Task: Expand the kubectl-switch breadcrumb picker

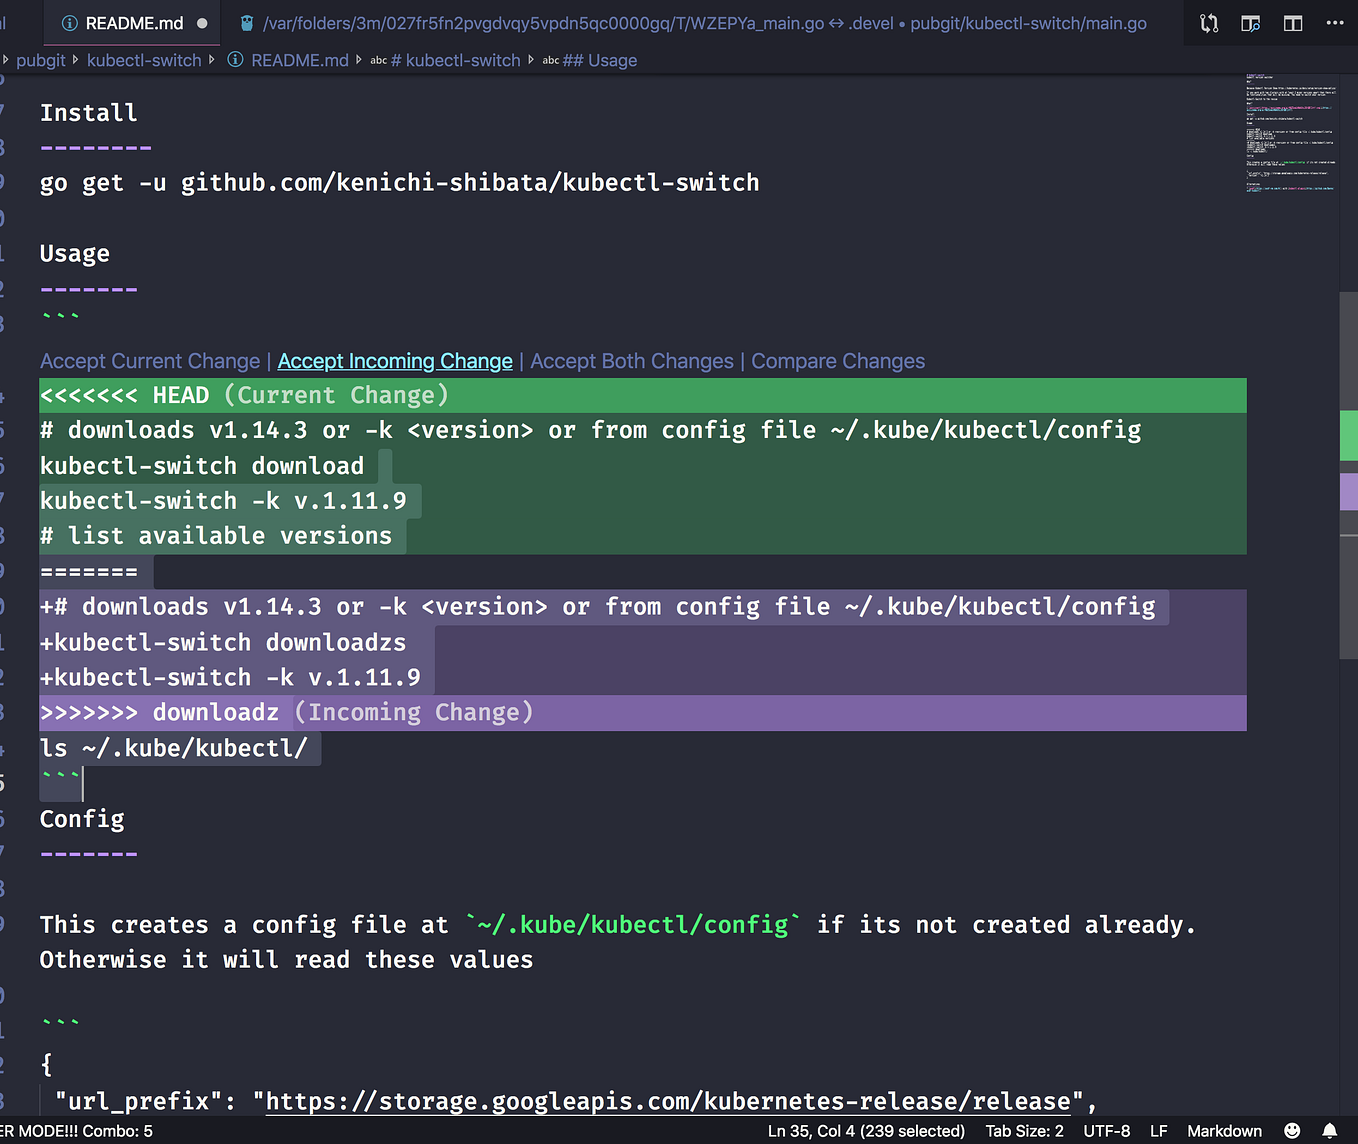Action: pyautogui.click(x=144, y=60)
